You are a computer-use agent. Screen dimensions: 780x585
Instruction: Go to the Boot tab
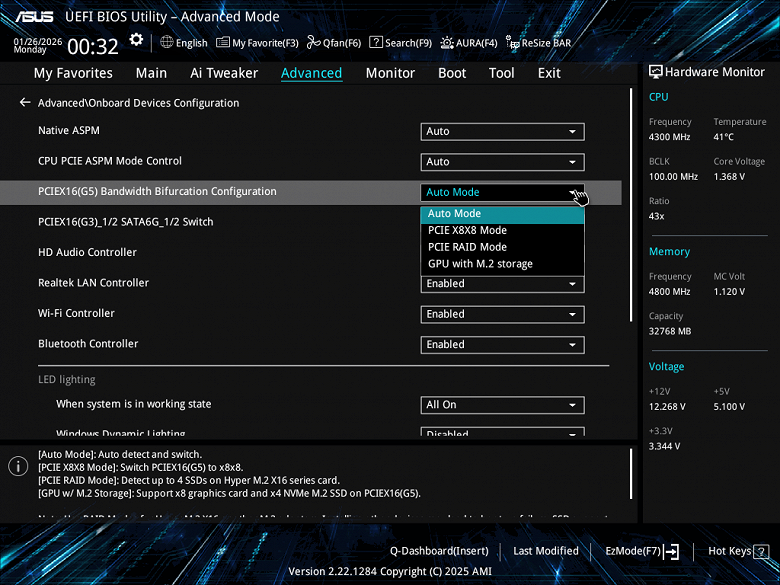coord(452,73)
